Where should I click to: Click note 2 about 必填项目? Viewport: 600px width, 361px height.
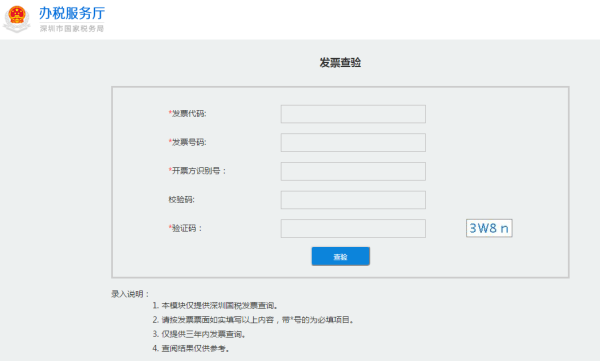tap(253, 320)
